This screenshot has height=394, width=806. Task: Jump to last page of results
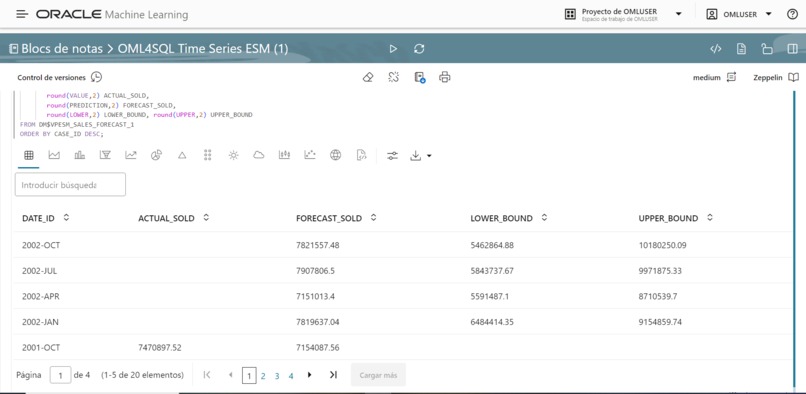point(333,375)
